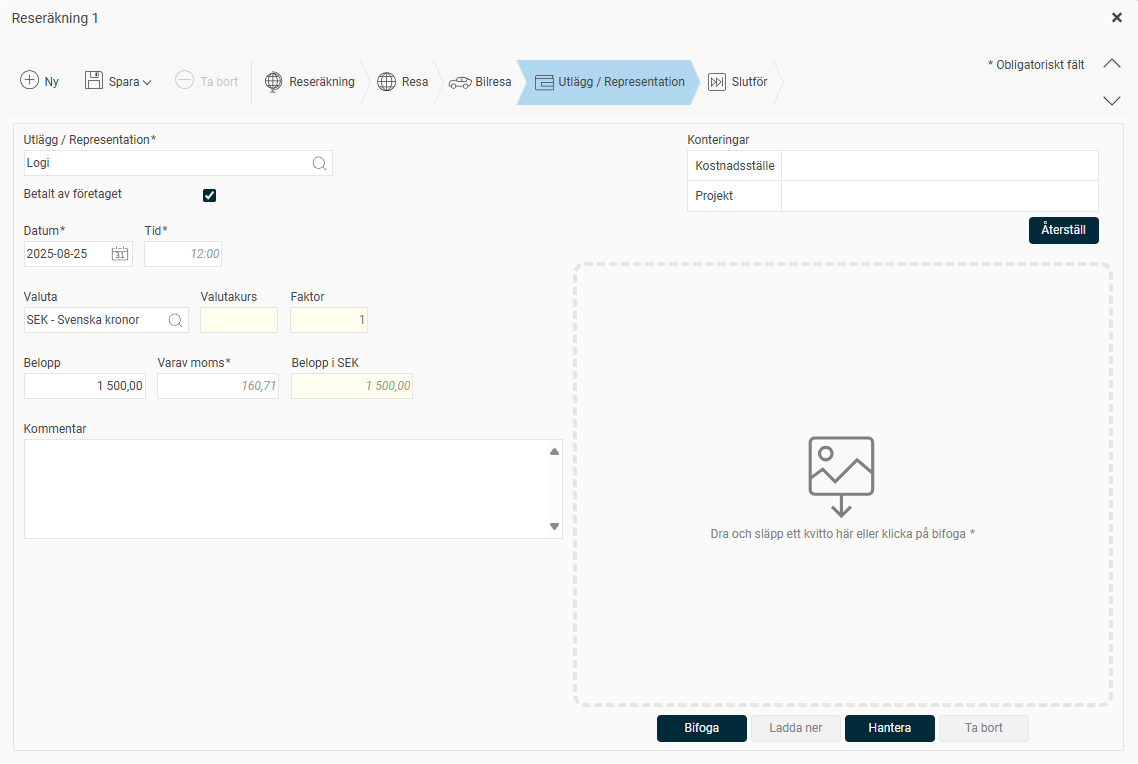1138x764 pixels.
Task: Collapse toolbar with the up chevron
Action: (1111, 64)
